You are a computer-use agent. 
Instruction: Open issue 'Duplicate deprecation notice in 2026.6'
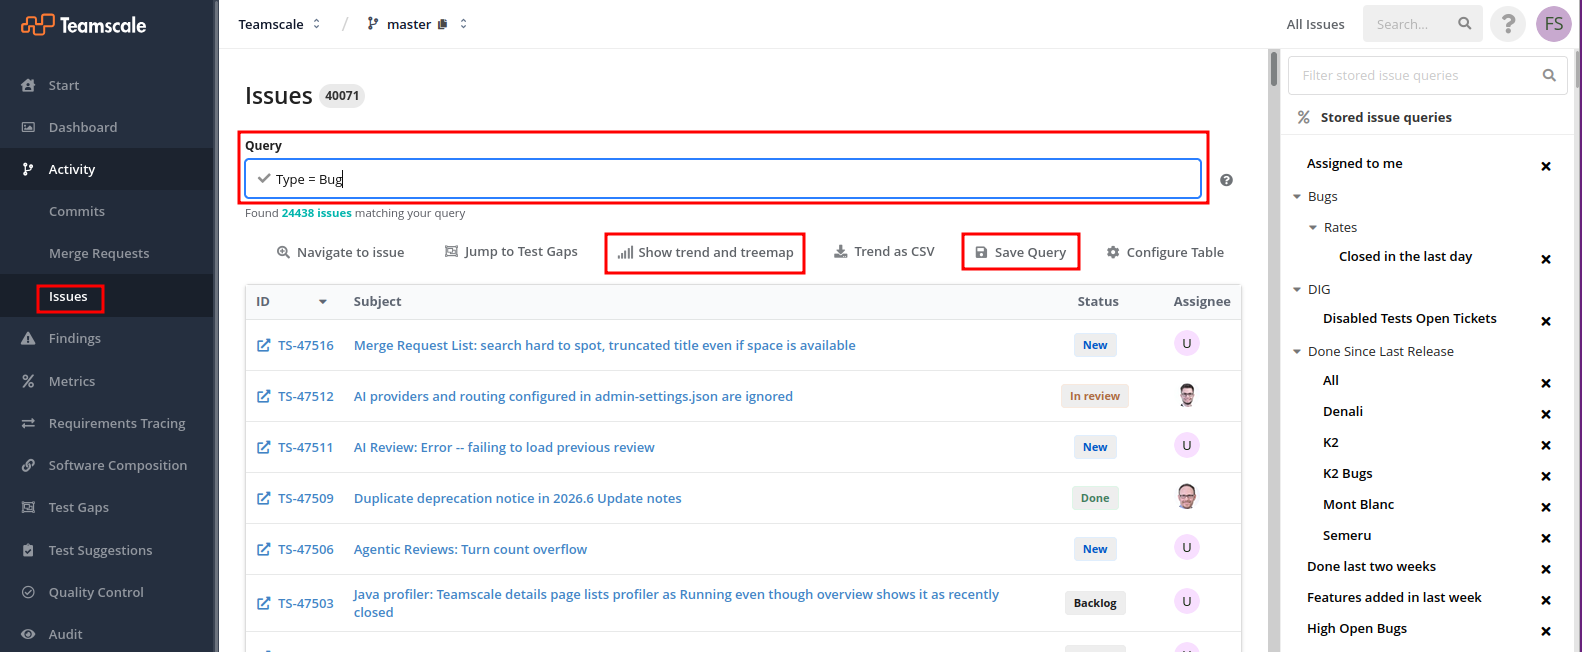(517, 498)
